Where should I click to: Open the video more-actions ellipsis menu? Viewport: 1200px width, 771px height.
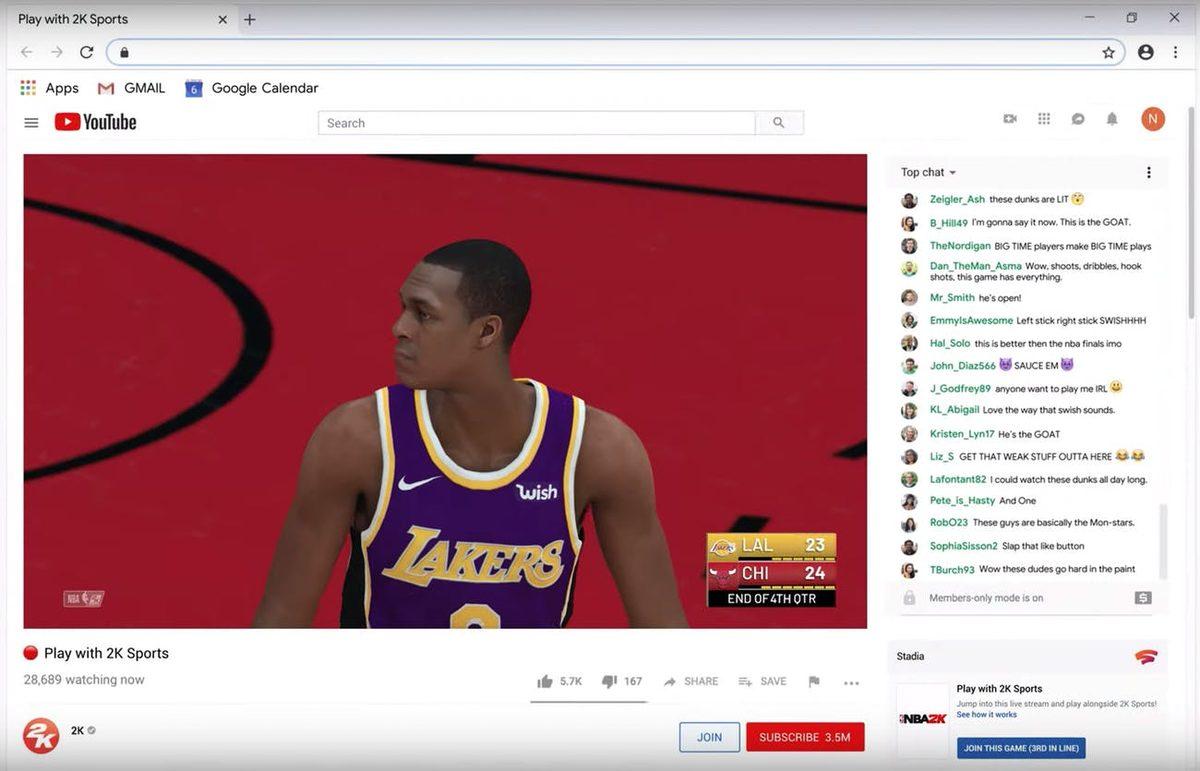(x=851, y=681)
